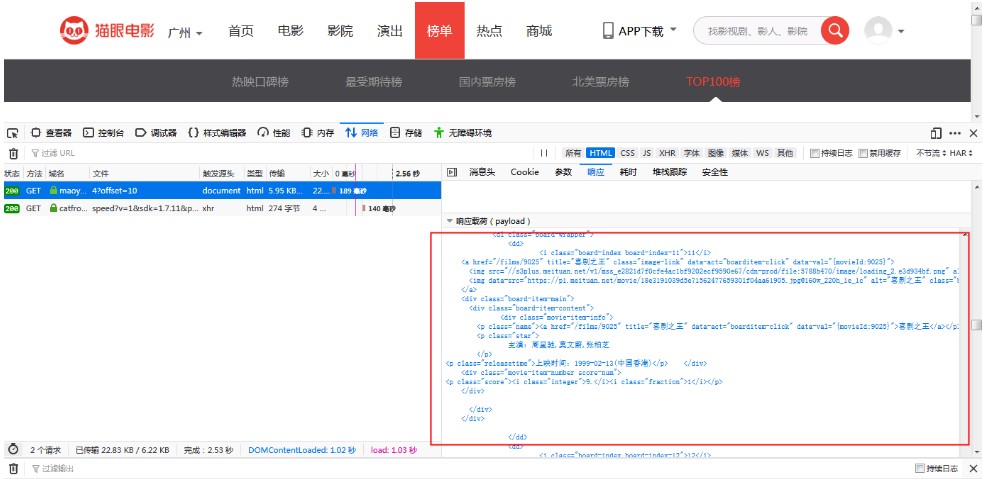Open the 堆栈跟踪 stack trace tab

(x=670, y=172)
